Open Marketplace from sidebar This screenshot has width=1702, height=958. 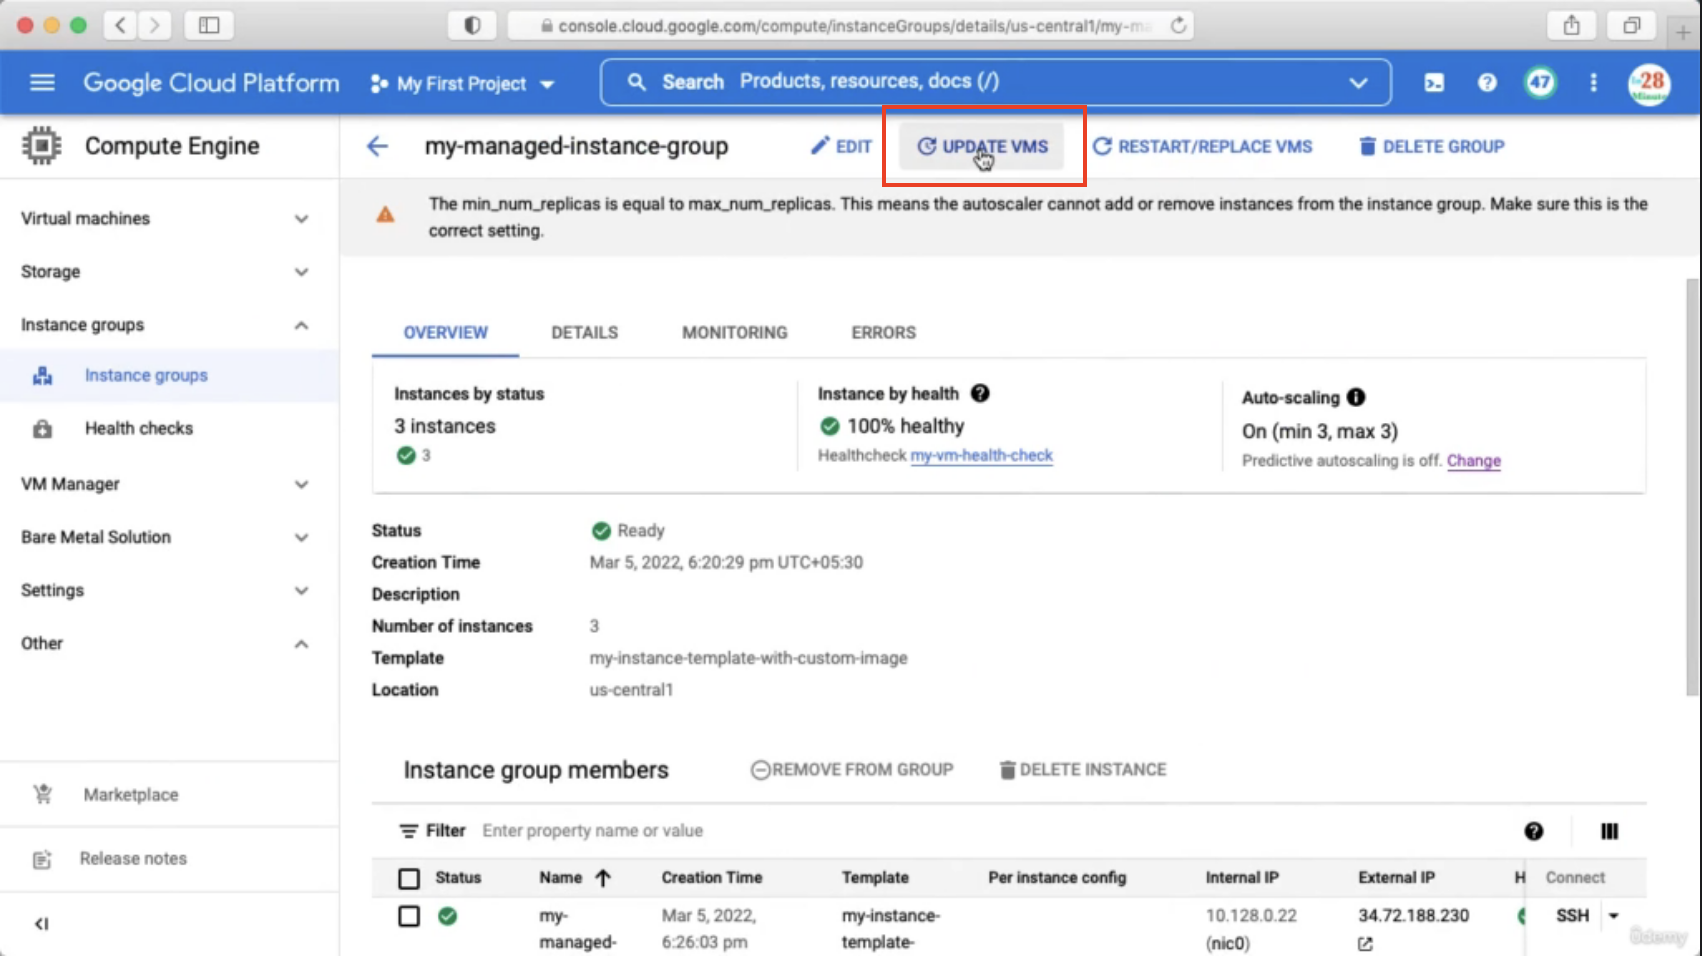click(131, 795)
